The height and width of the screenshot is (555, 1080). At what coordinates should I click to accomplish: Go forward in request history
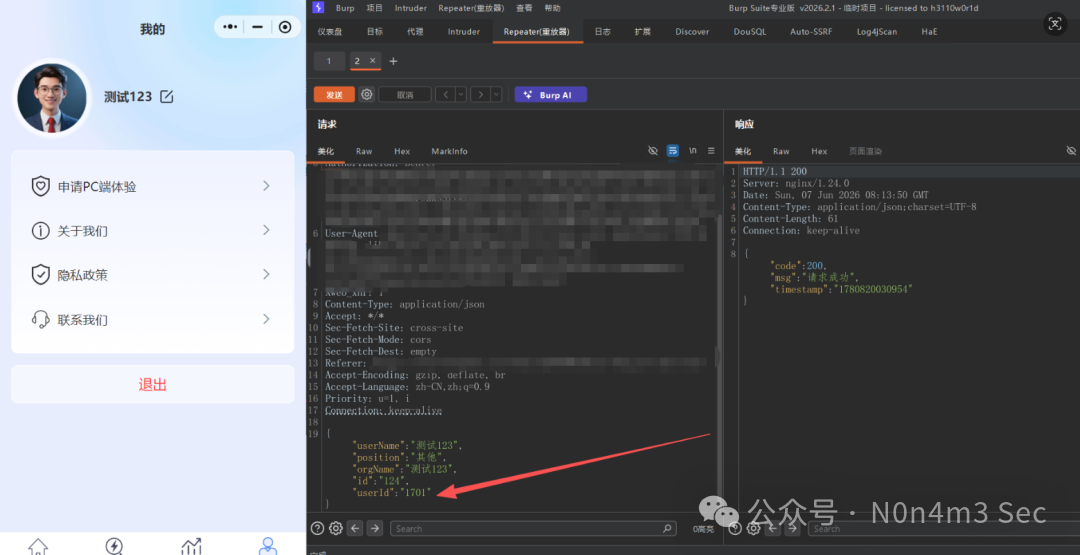pyautogui.click(x=480, y=94)
